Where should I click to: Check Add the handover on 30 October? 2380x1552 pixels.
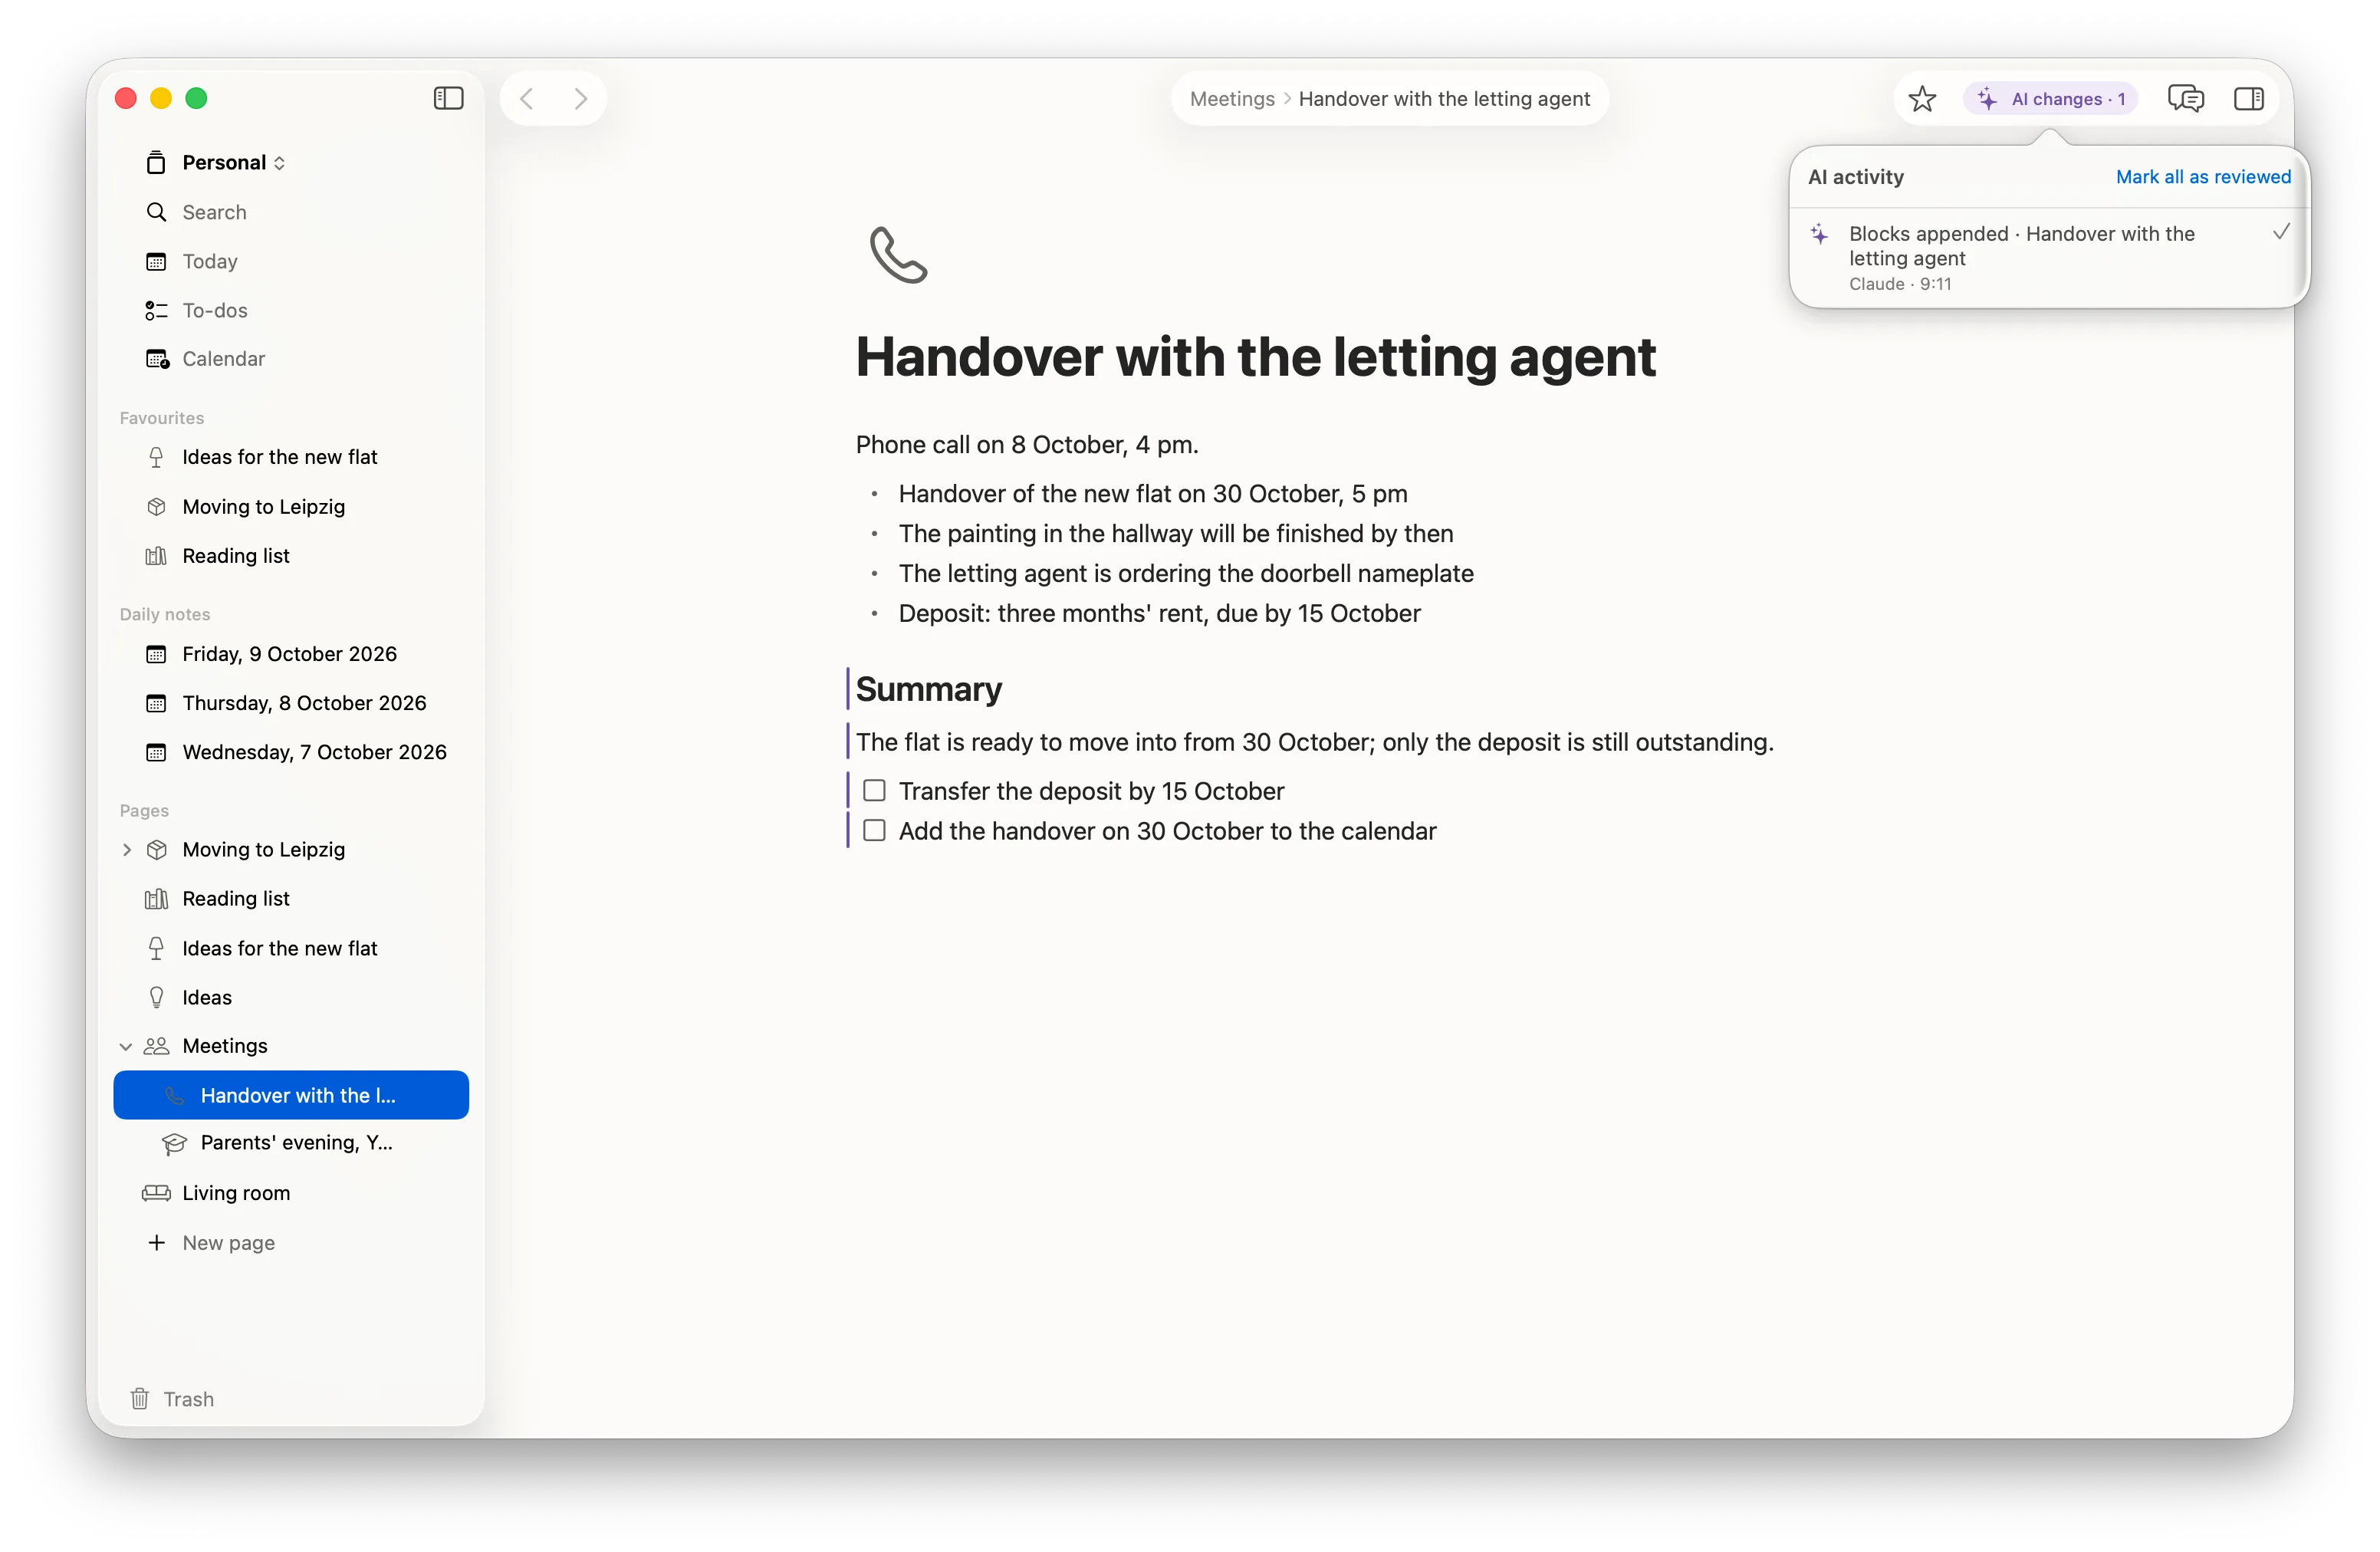pyautogui.click(x=874, y=831)
